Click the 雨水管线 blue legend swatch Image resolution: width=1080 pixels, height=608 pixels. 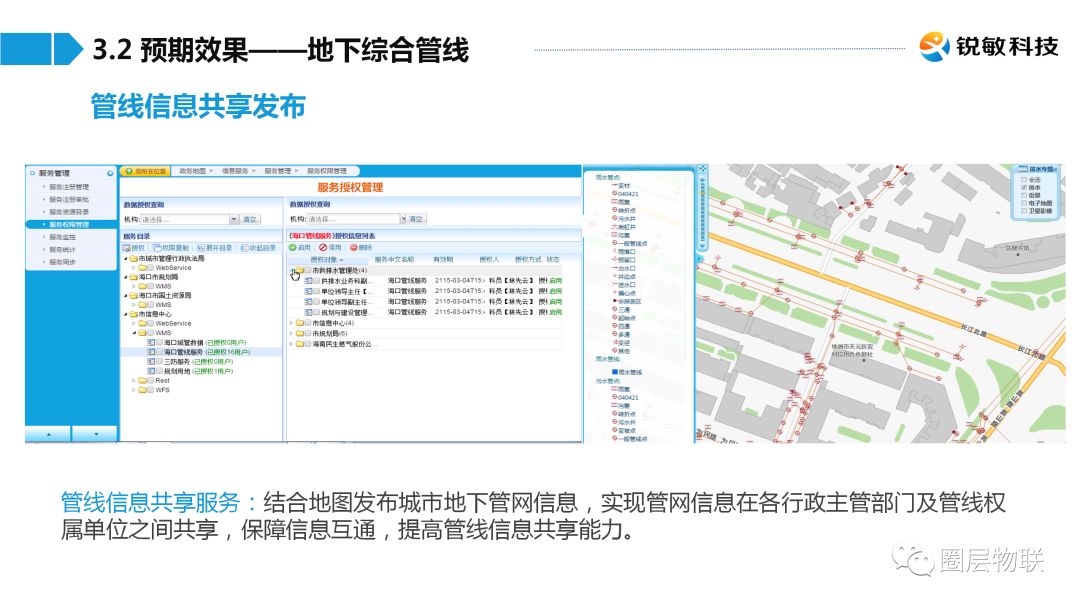point(615,372)
